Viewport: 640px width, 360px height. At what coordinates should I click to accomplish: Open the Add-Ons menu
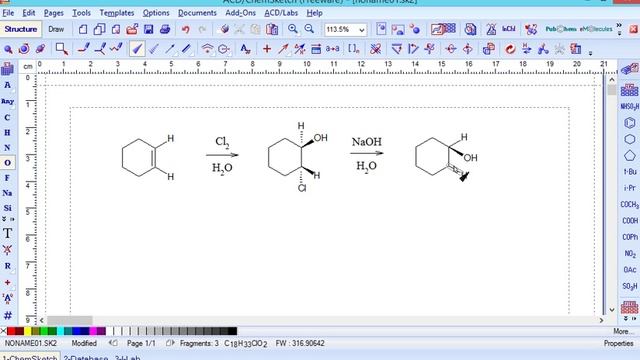point(240,13)
